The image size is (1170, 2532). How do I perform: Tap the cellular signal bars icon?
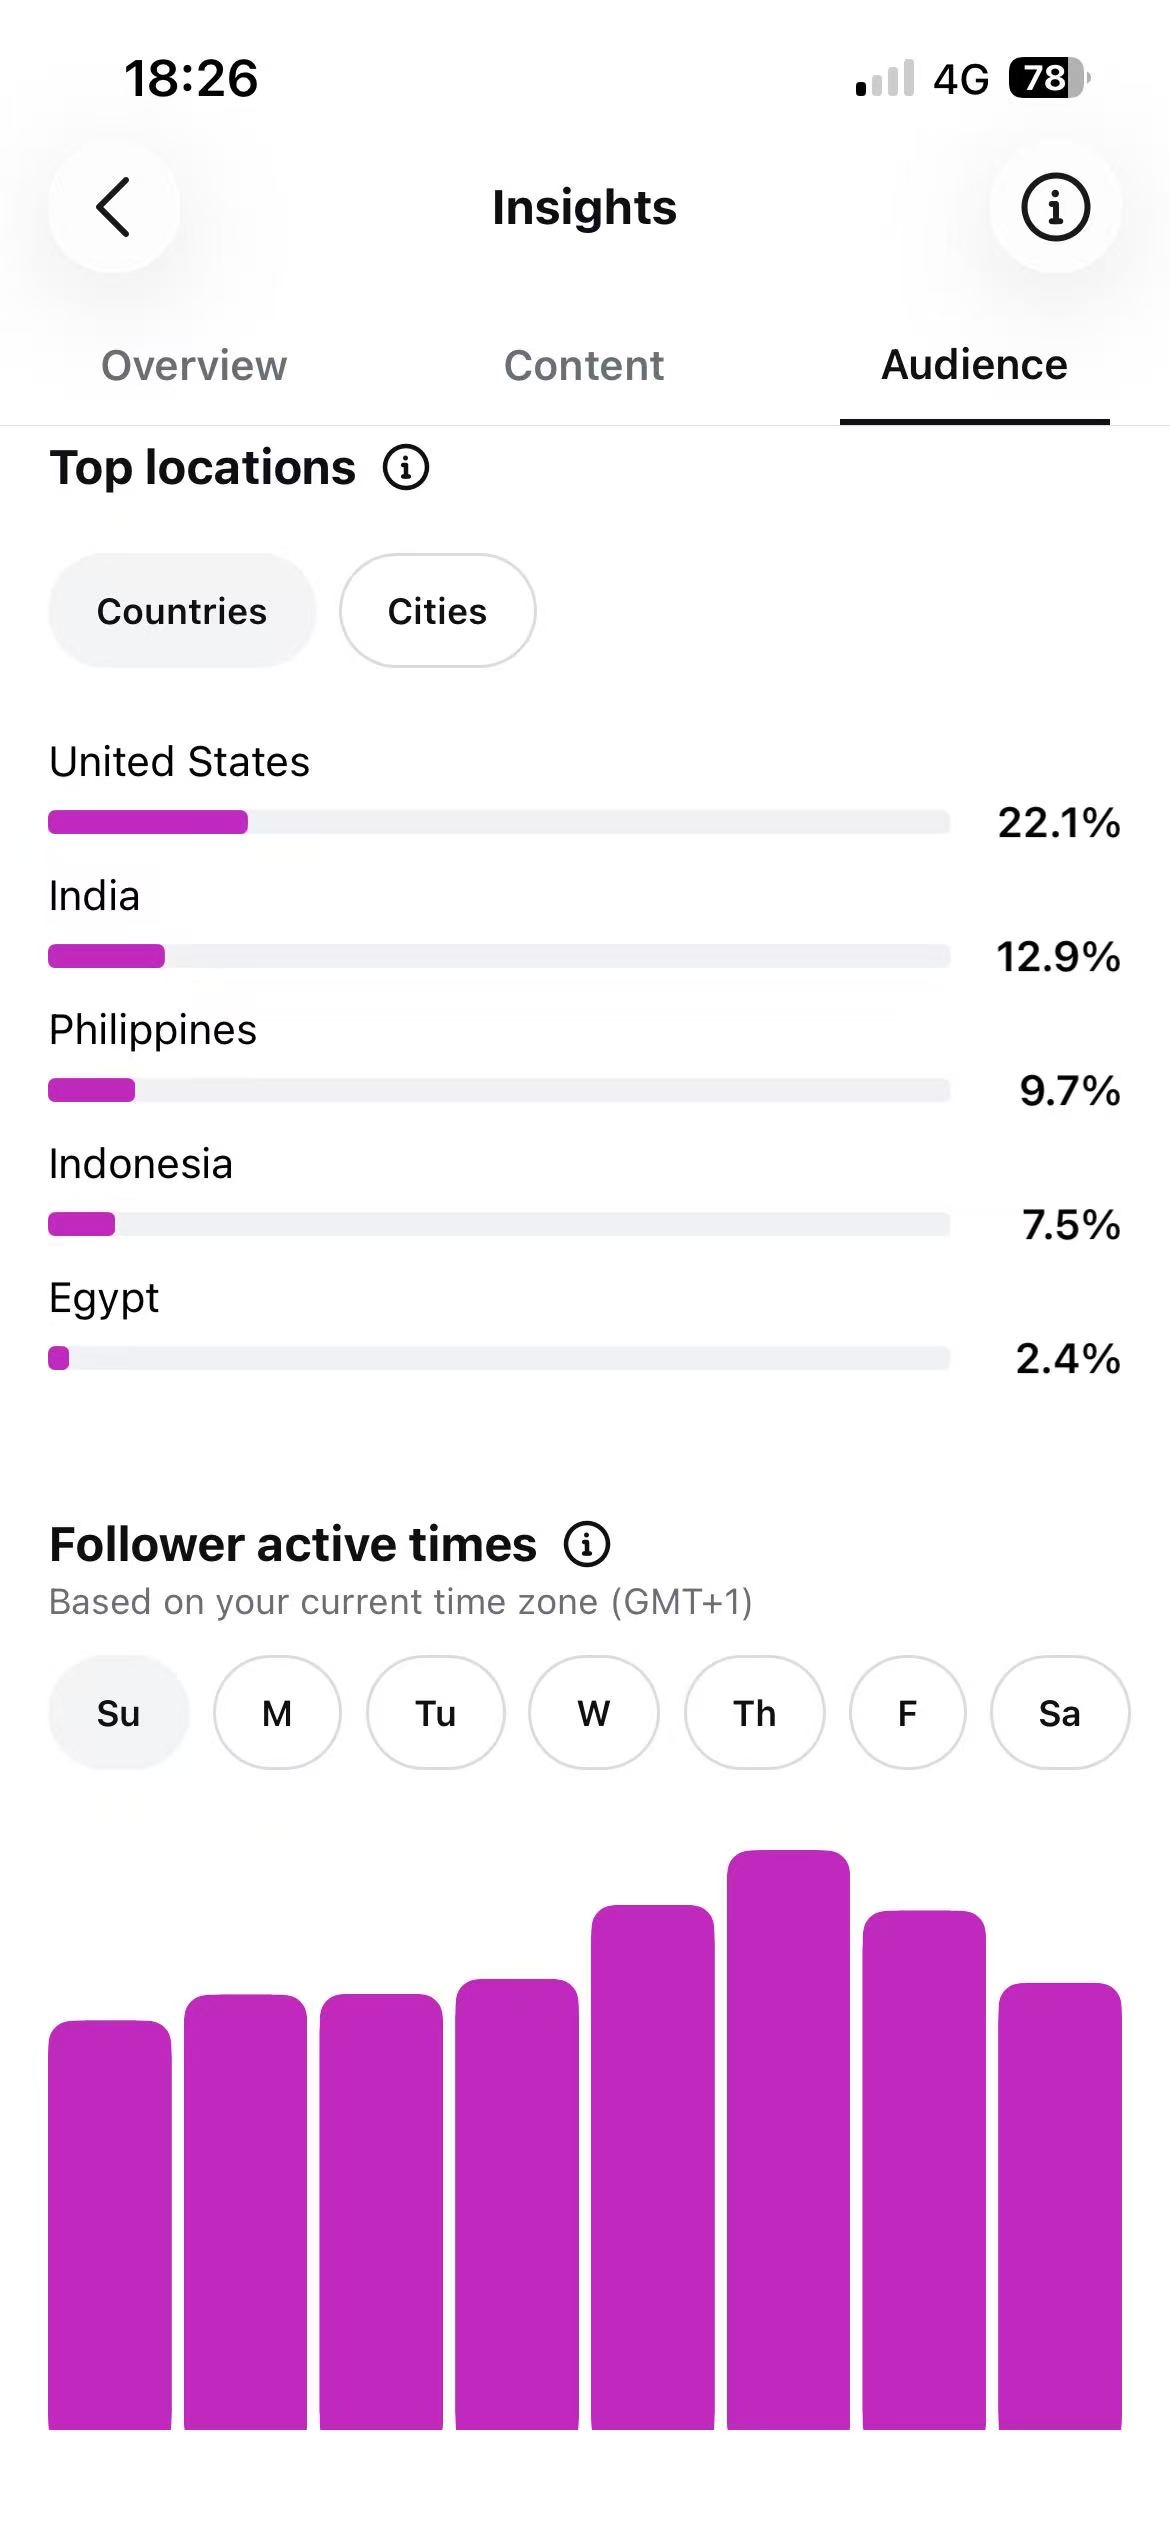pyautogui.click(x=885, y=78)
